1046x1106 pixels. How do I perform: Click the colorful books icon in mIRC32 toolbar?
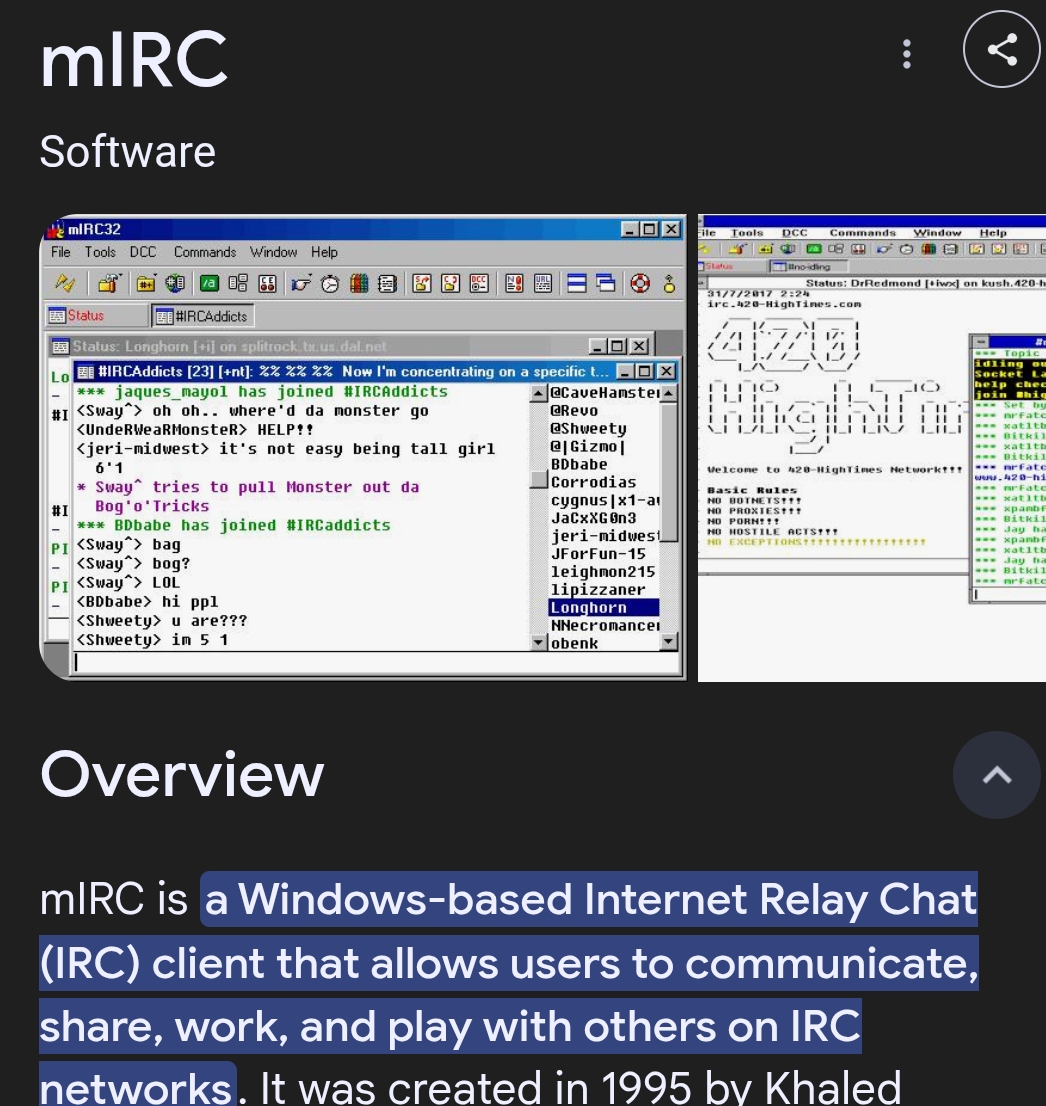(359, 283)
